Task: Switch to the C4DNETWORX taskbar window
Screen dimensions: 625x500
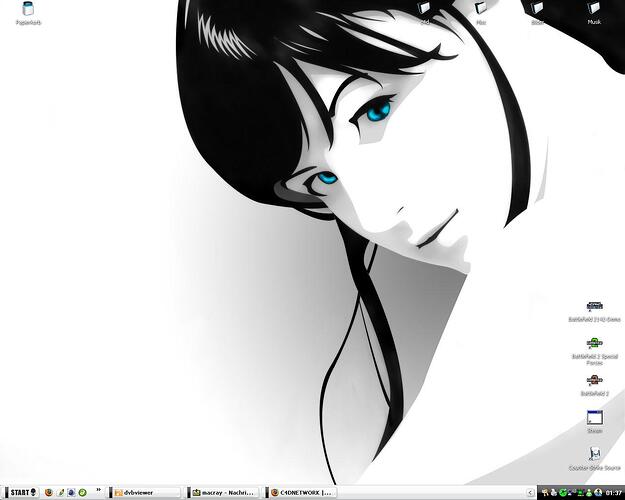Action: (x=303, y=493)
